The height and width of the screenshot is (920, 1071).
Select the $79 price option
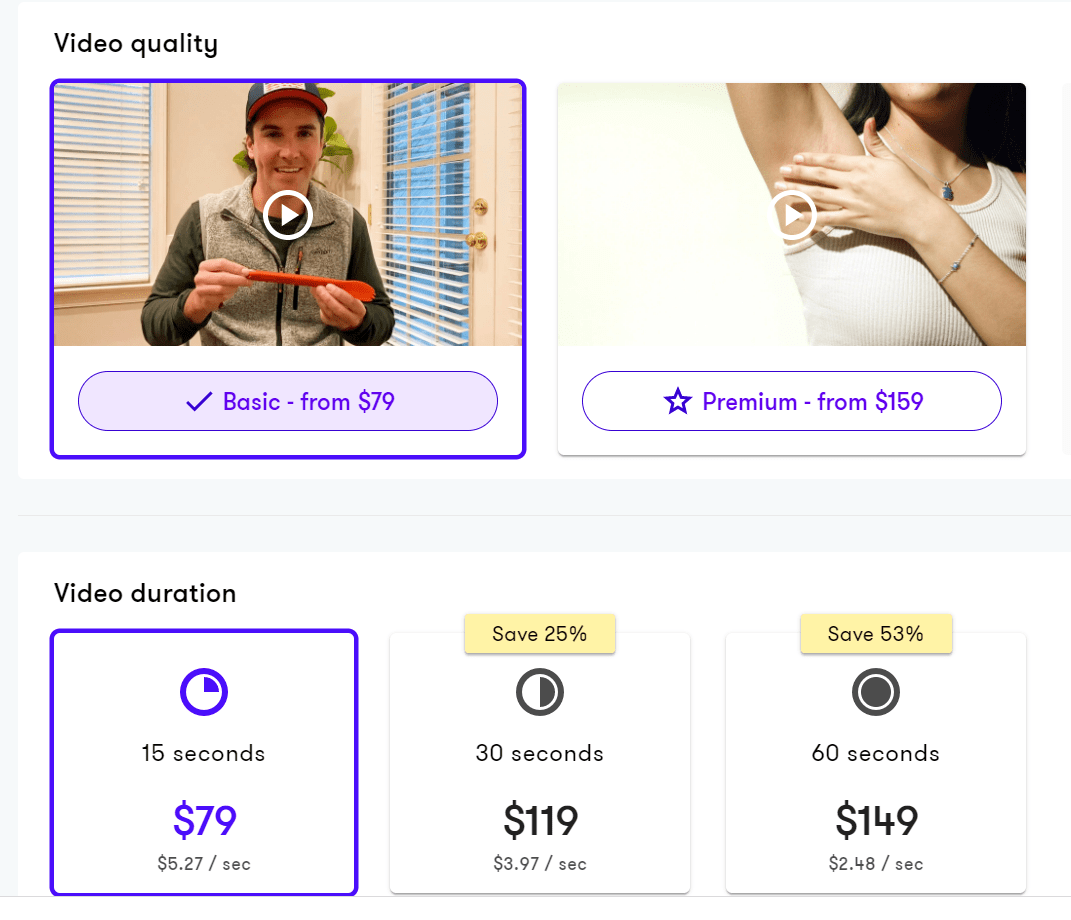pyautogui.click(x=204, y=820)
